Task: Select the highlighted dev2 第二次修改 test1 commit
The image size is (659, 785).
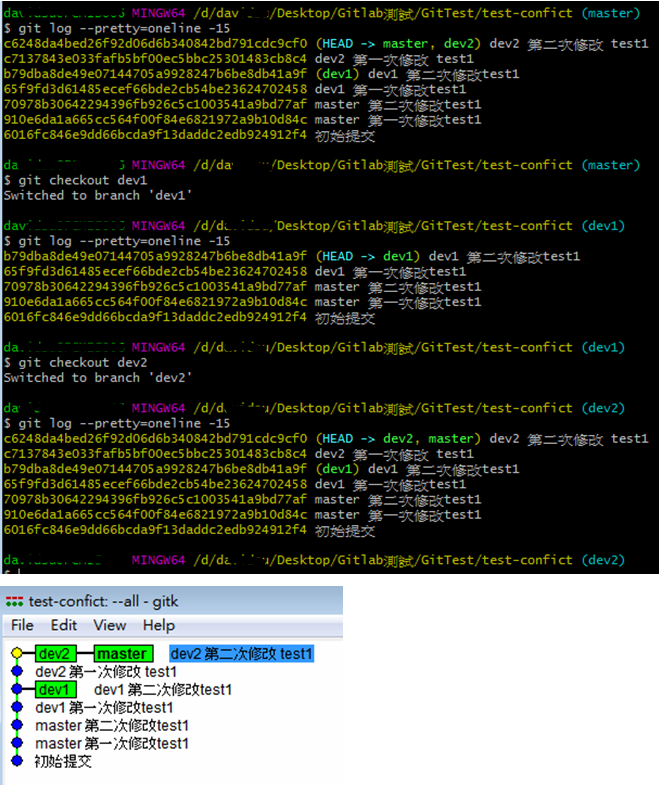Action: (x=241, y=654)
